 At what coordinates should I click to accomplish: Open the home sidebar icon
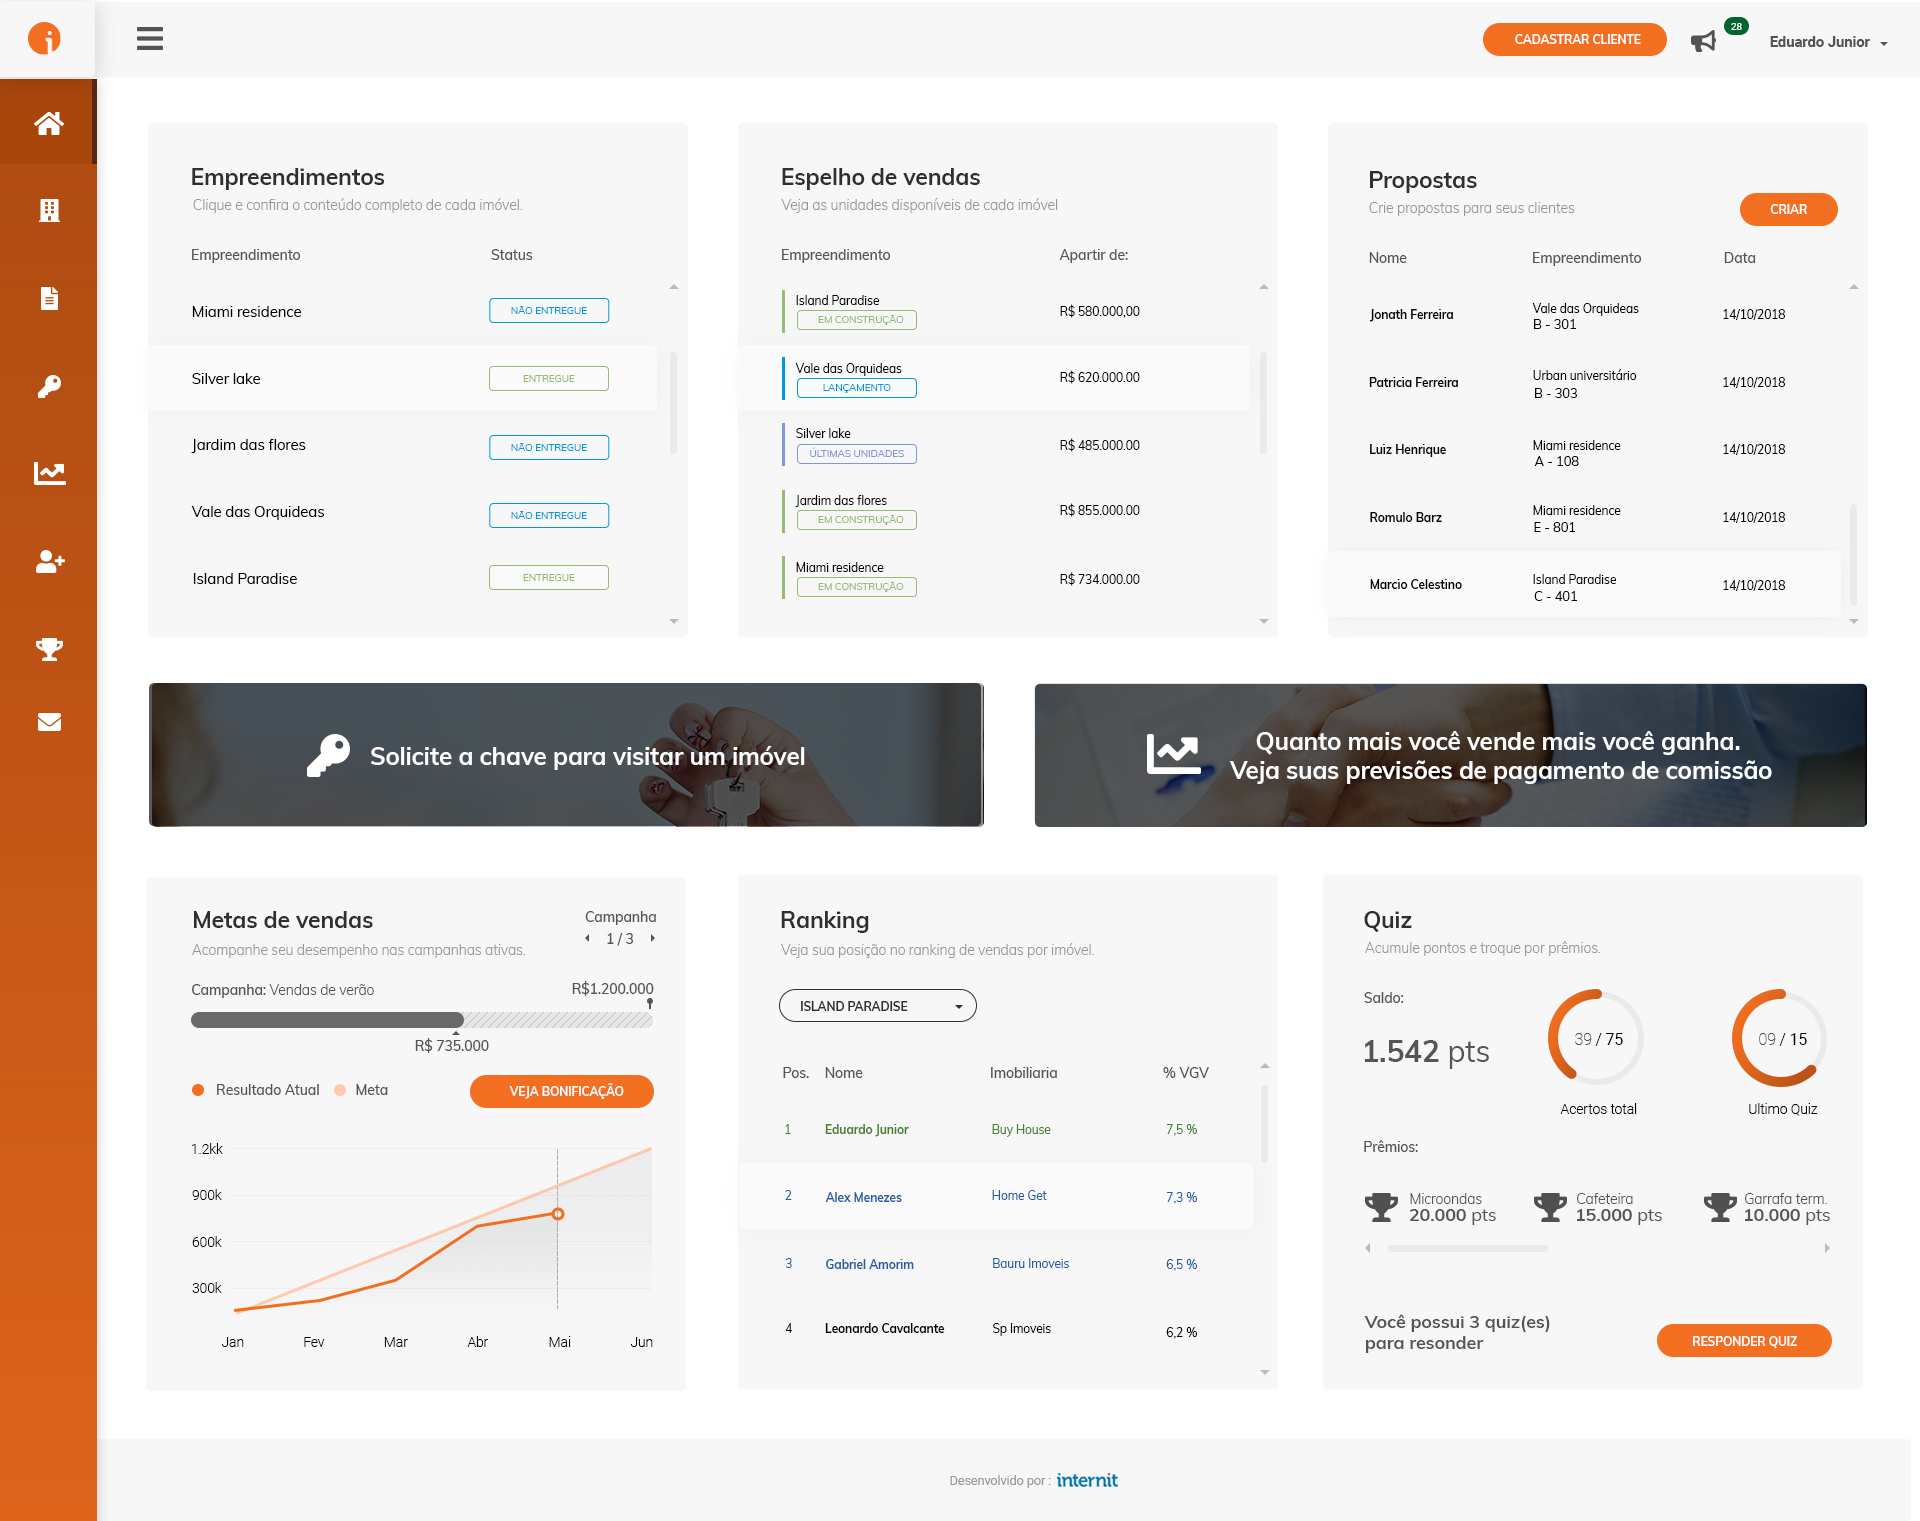pyautogui.click(x=48, y=123)
